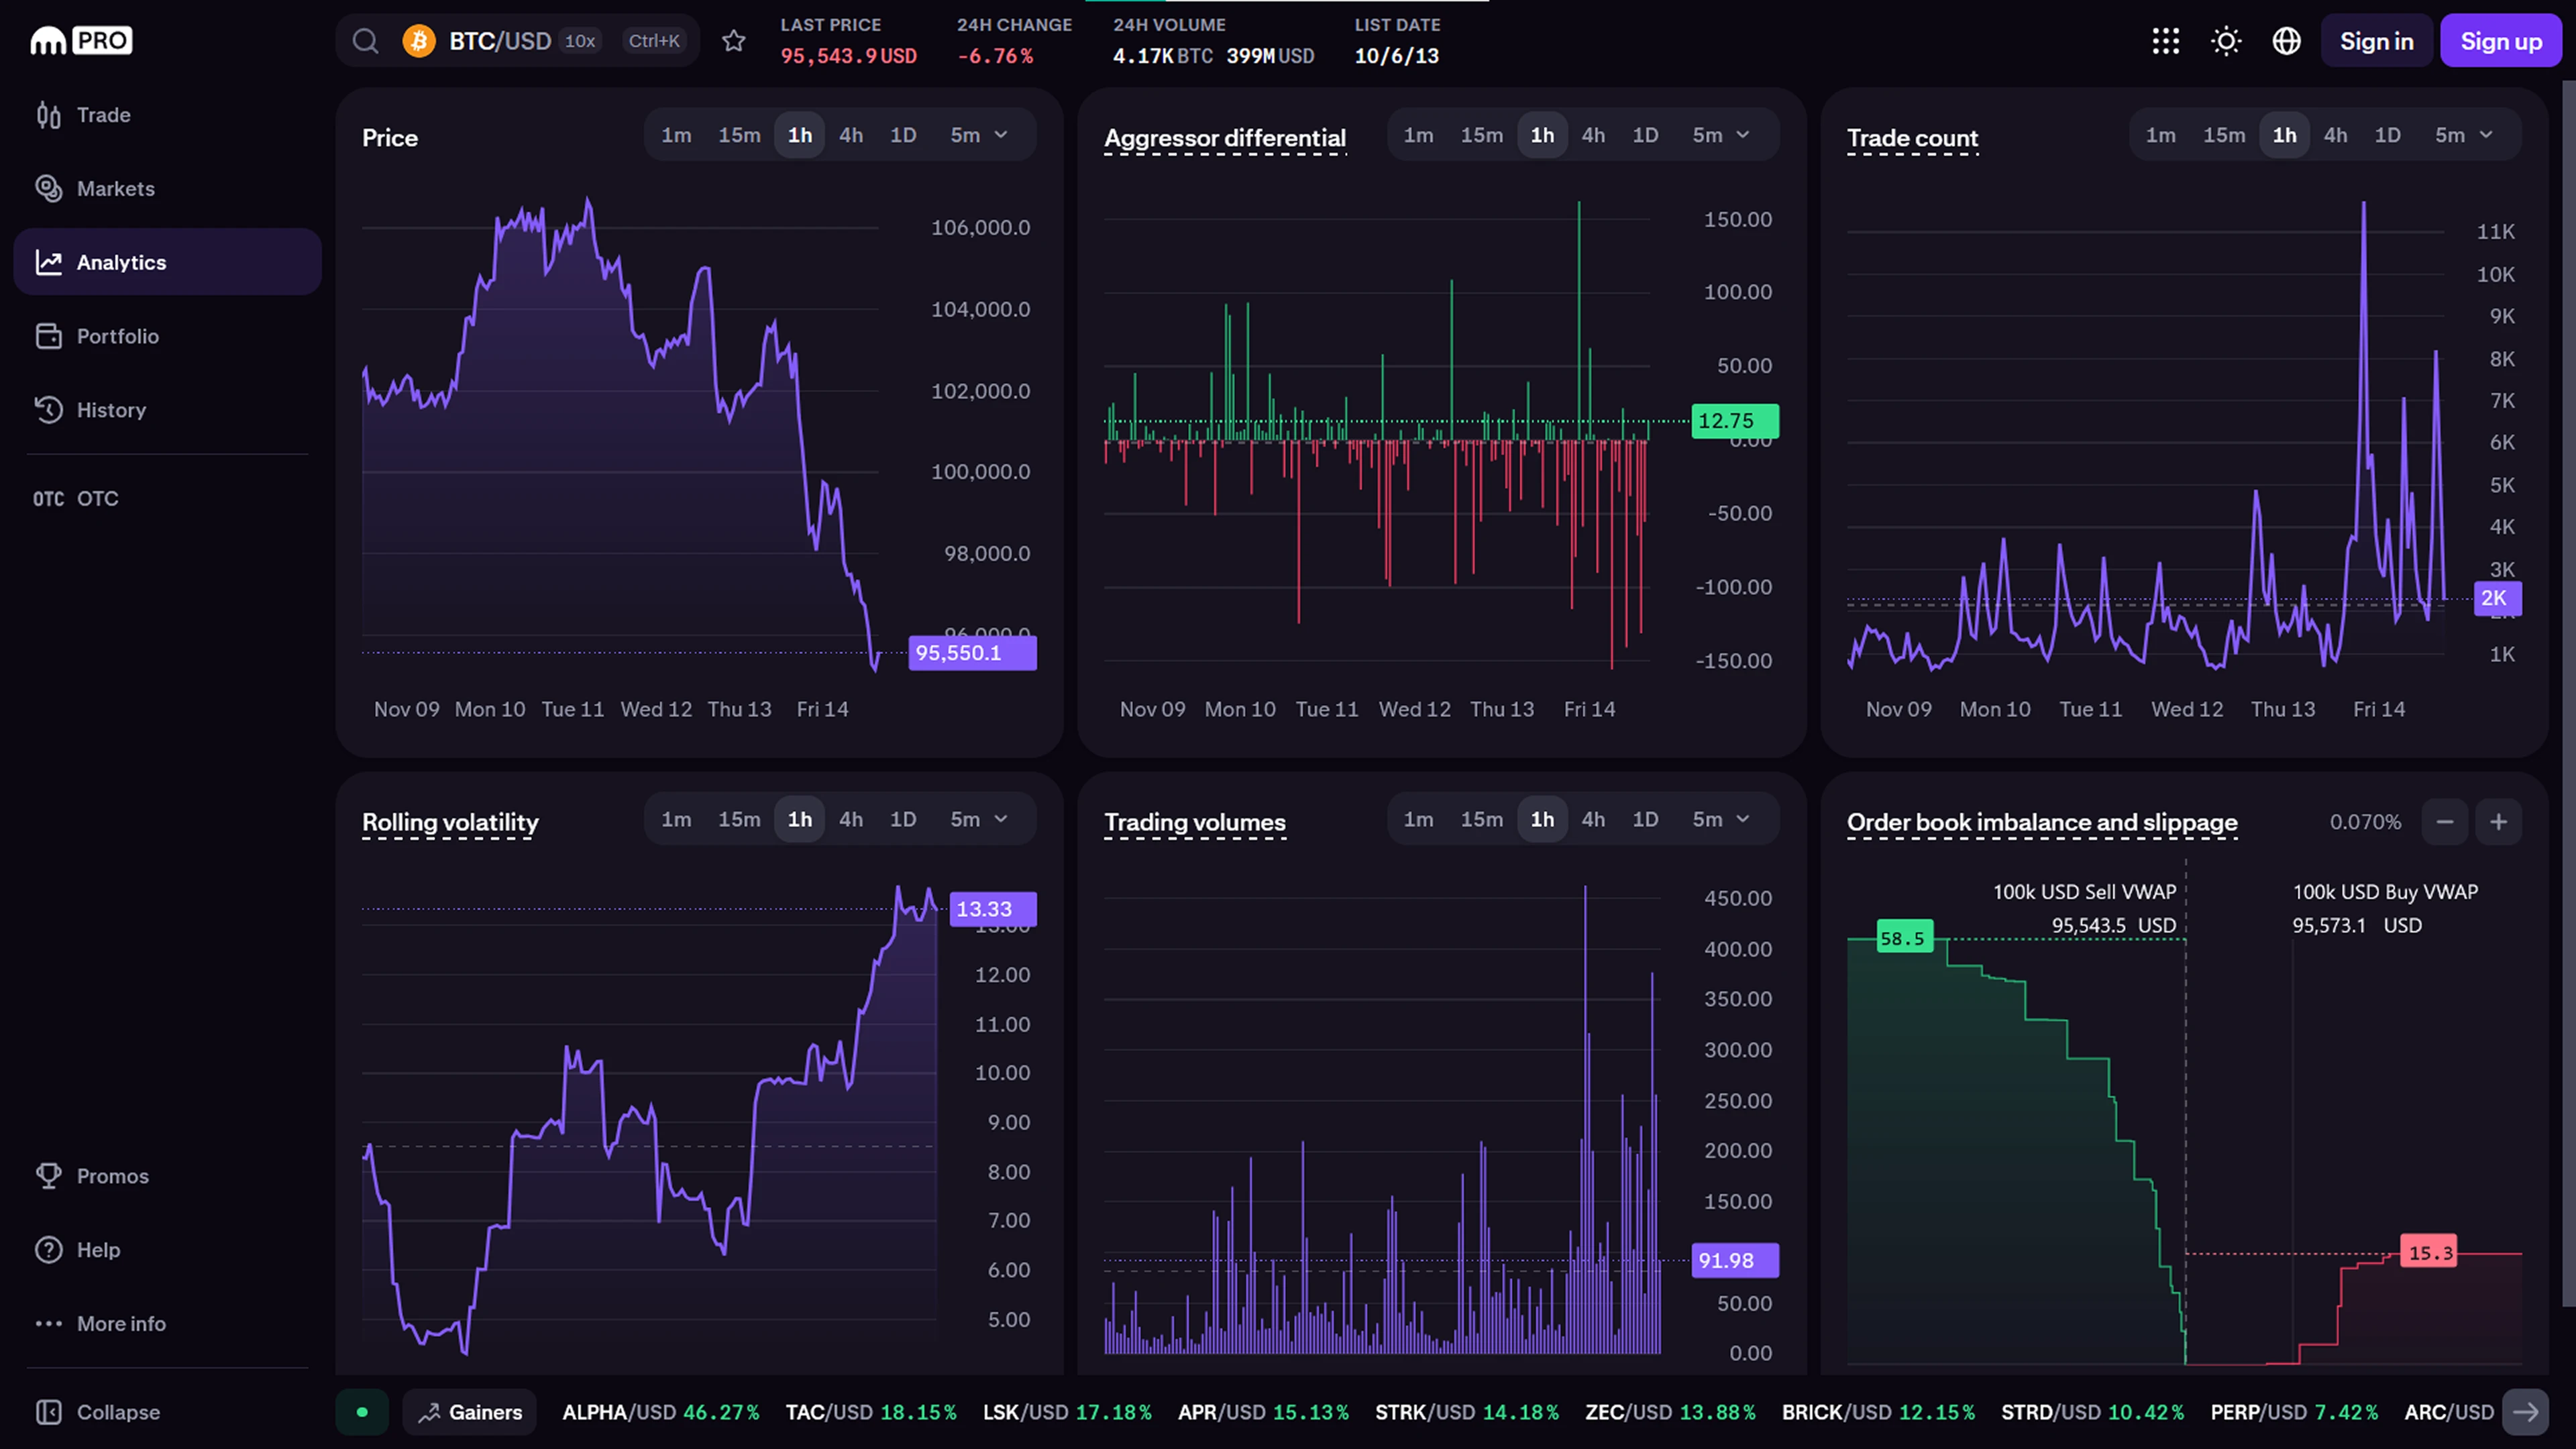Open 5m dropdown on Trade count chart
Viewport: 2576px width, 1449px height.
[x=2464, y=135]
